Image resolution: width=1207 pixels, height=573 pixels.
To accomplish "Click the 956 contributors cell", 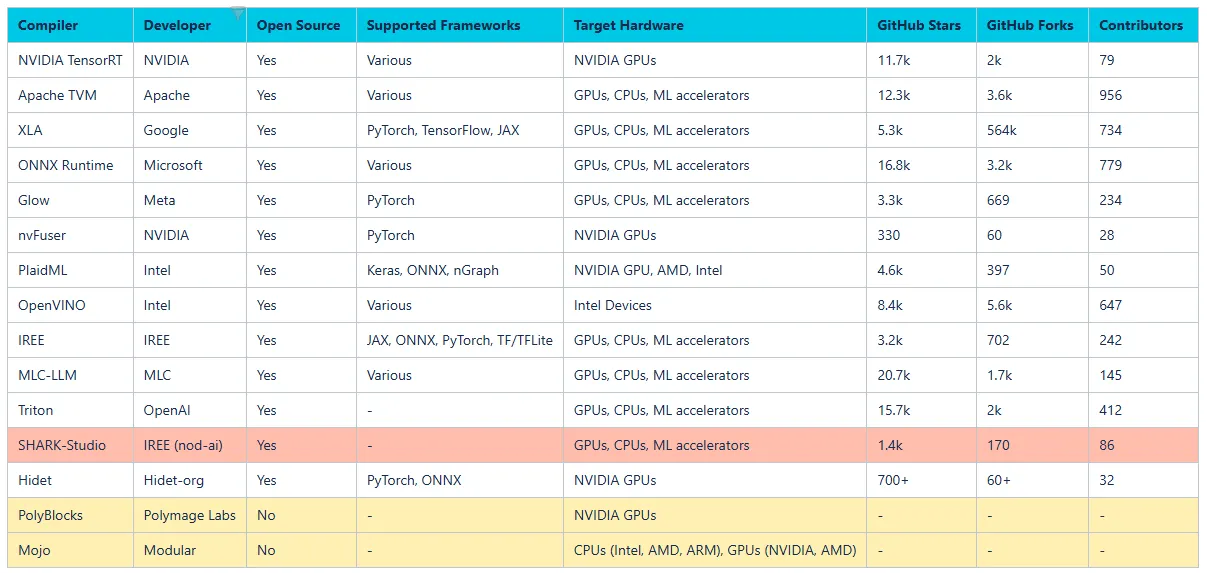I will point(1144,95).
